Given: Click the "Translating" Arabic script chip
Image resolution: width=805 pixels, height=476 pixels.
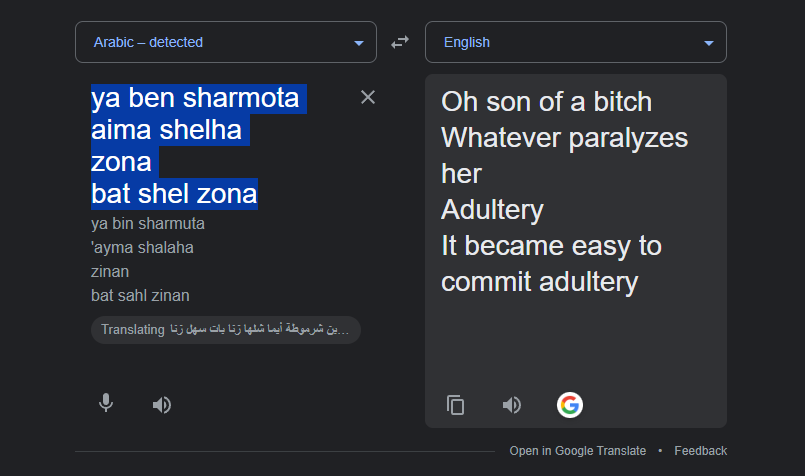Looking at the screenshot, I should pyautogui.click(x=225, y=330).
